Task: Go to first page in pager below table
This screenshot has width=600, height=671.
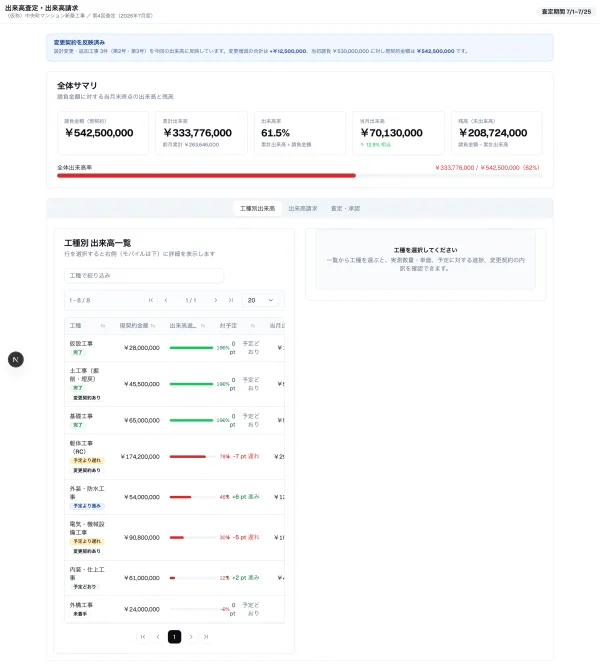Action: pyautogui.click(x=143, y=637)
